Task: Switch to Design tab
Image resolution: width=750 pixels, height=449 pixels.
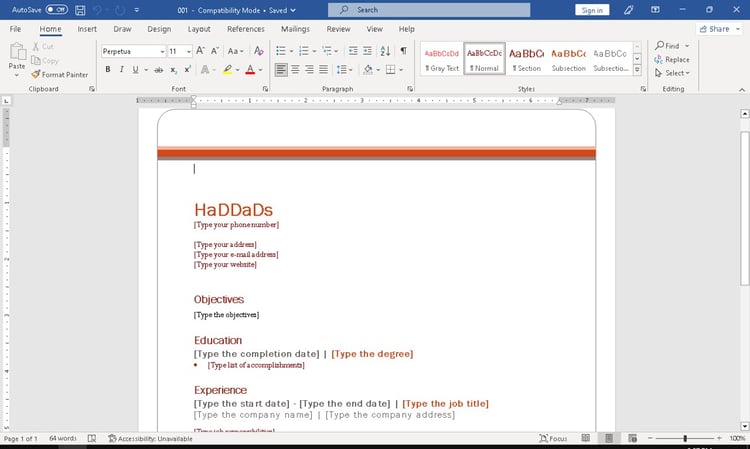Action: point(159,29)
